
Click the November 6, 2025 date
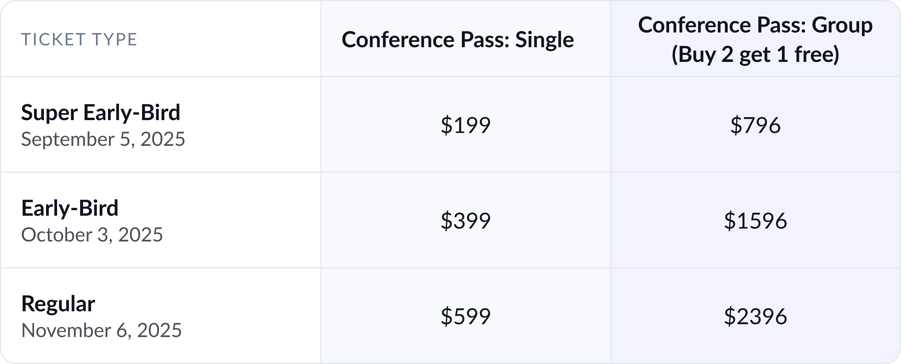[102, 330]
